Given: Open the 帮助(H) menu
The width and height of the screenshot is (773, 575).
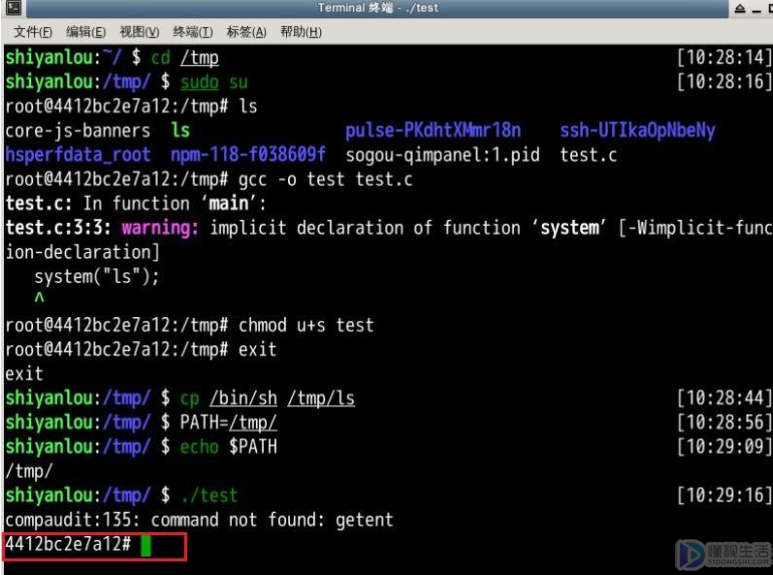Looking at the screenshot, I should click(x=301, y=32).
